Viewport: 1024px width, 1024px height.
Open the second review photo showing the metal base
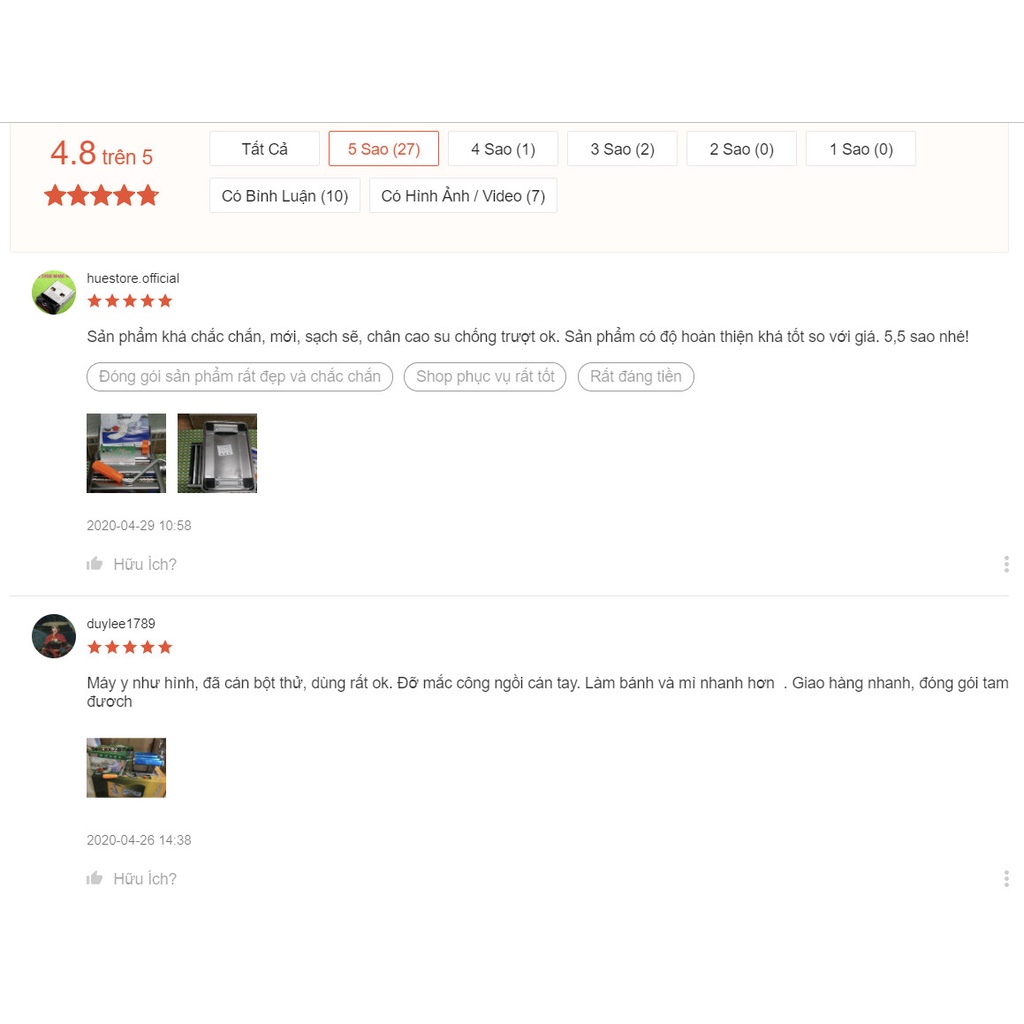tap(217, 453)
